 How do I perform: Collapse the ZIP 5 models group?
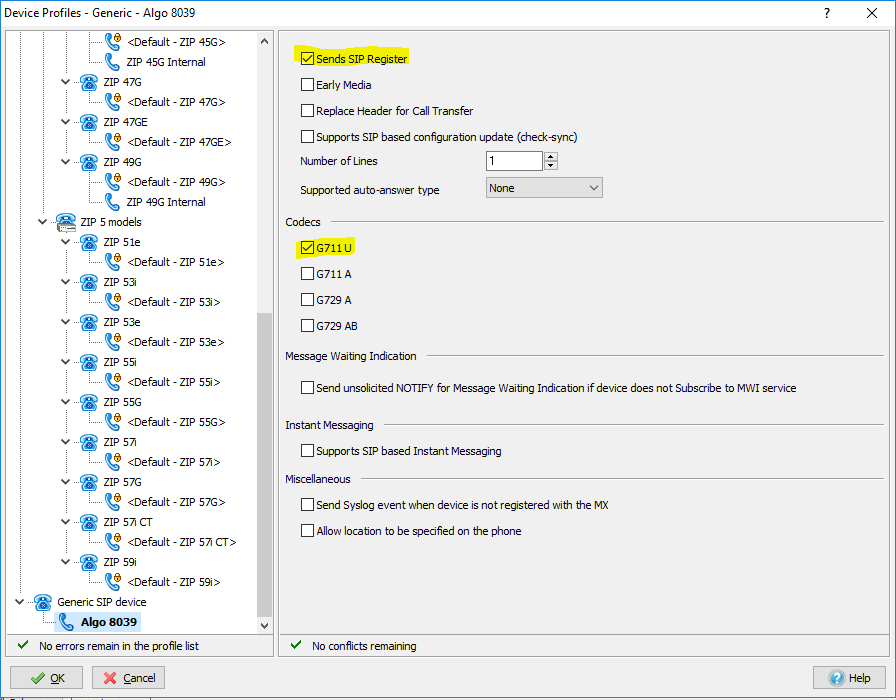pyautogui.click(x=43, y=222)
